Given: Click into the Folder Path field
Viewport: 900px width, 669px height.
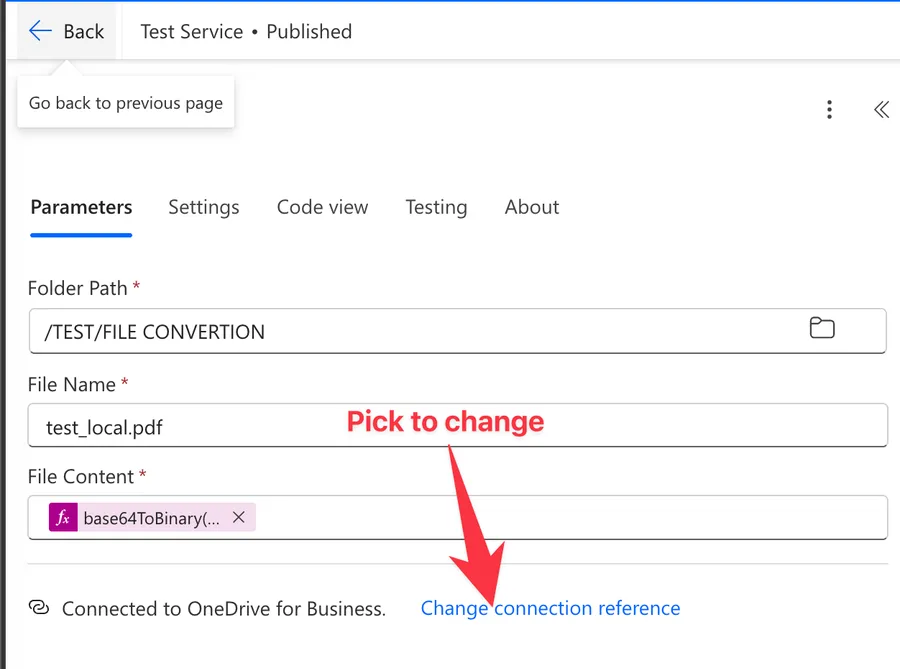Looking at the screenshot, I should (400, 331).
